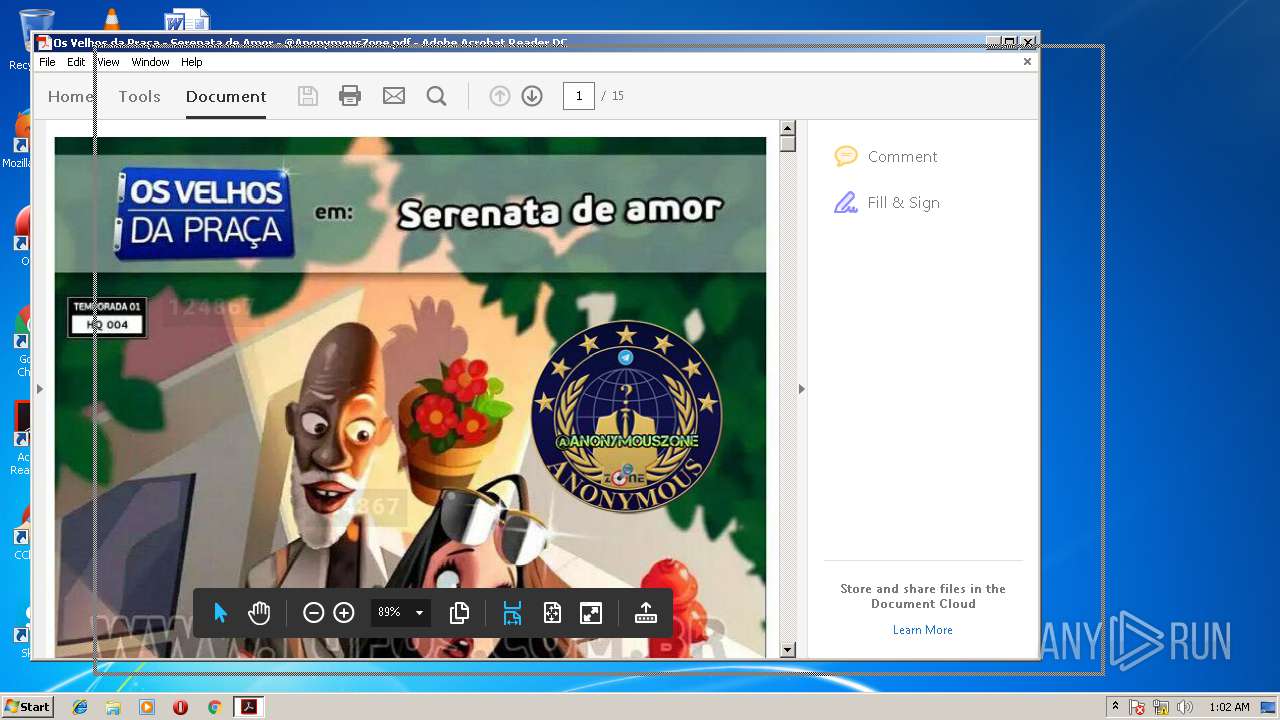Select the arrow selection tool
This screenshot has width=1280, height=720.
221,613
